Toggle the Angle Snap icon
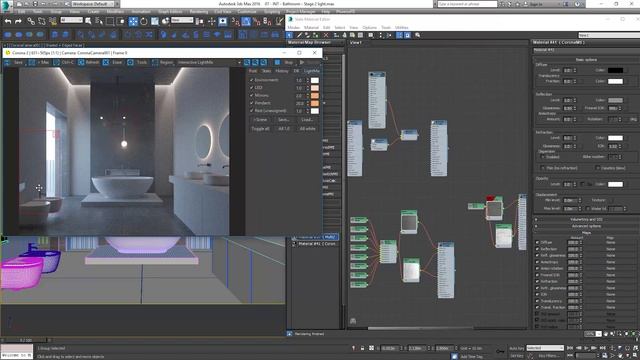The image size is (640, 360). coord(246,21)
